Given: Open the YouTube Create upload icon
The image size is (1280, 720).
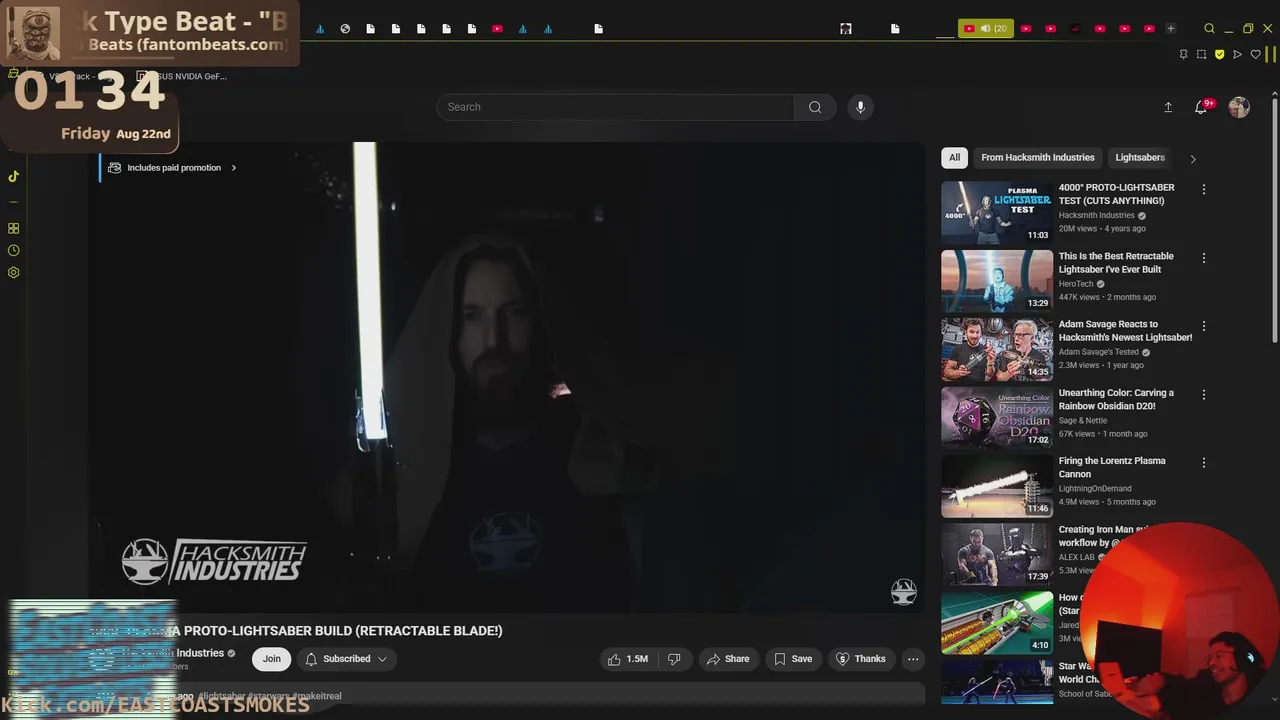Looking at the screenshot, I should click(1168, 107).
